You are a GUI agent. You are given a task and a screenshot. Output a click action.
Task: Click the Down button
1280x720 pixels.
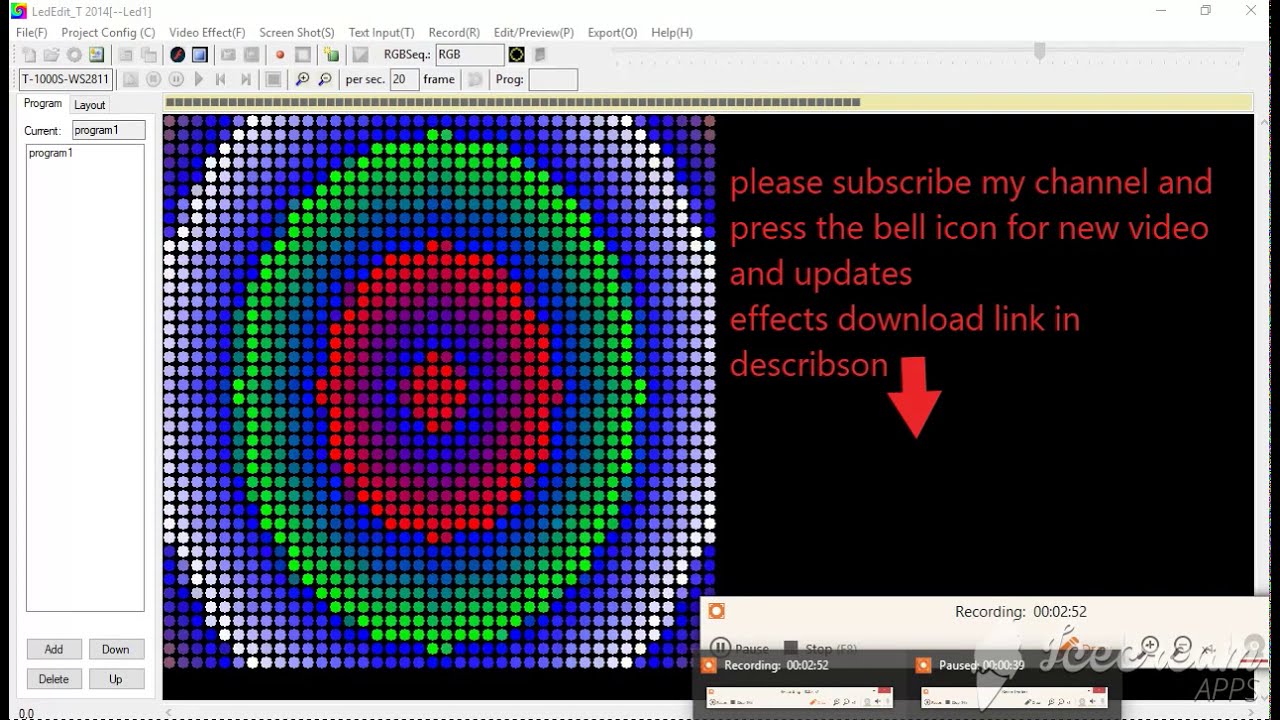tap(116, 649)
